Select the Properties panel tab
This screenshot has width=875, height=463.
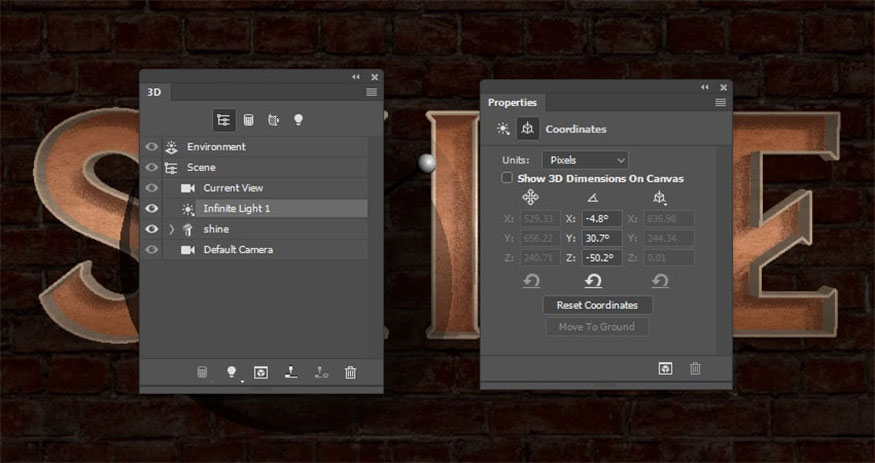512,102
